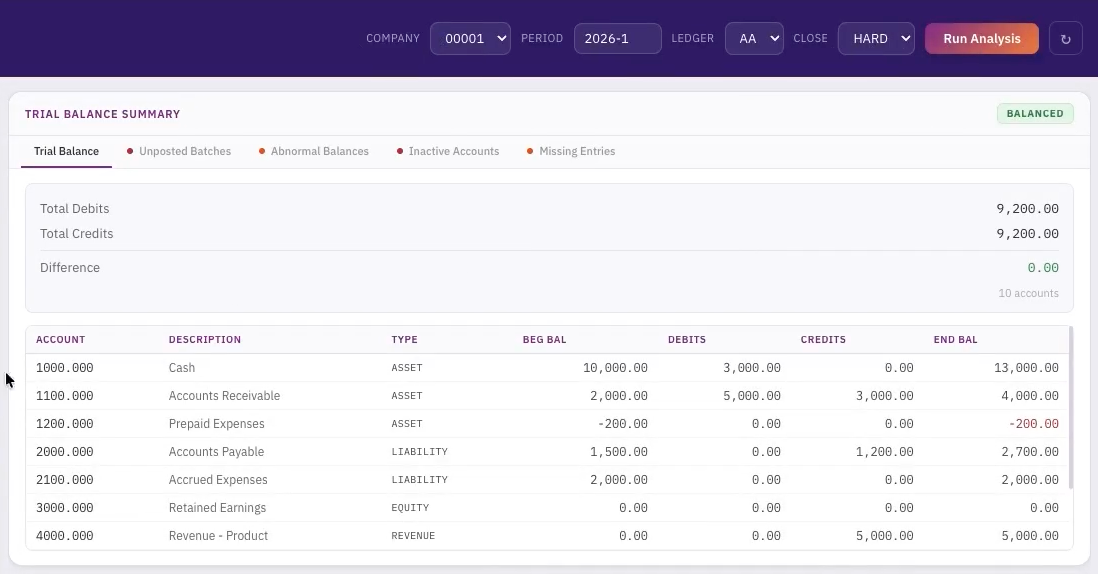Click the BALANCED status badge
Screen dimensions: 1098x574
point(1034,114)
